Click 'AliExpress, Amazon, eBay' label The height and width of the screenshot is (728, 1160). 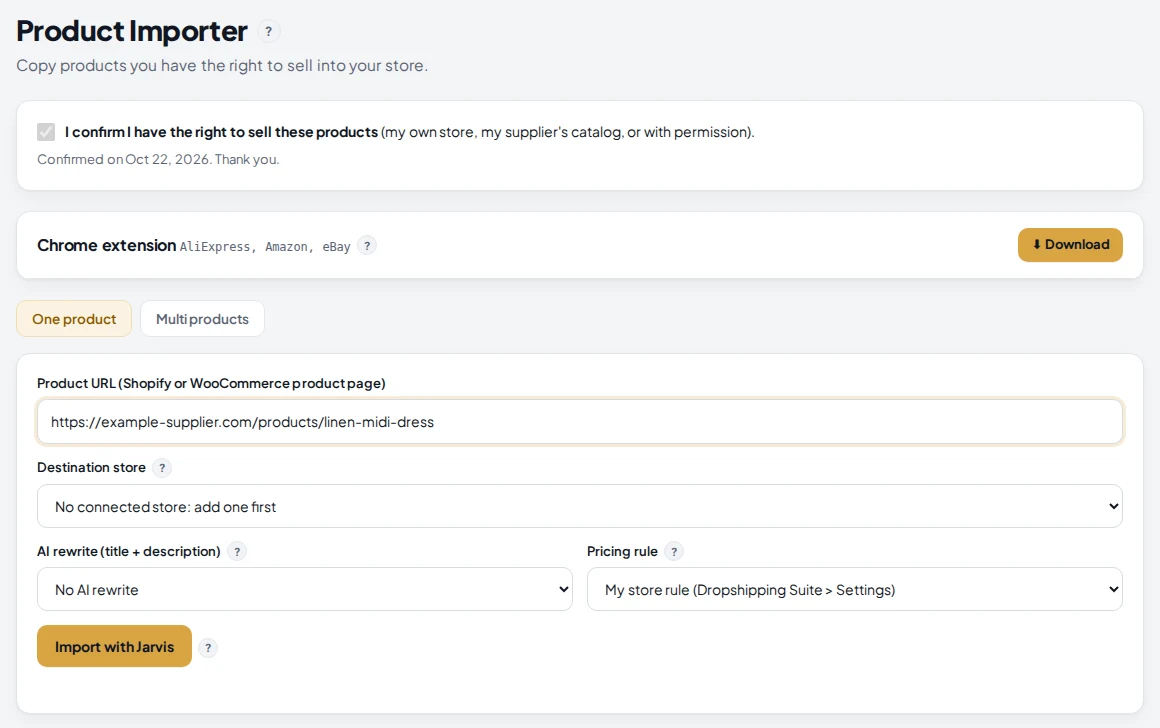[x=265, y=247]
